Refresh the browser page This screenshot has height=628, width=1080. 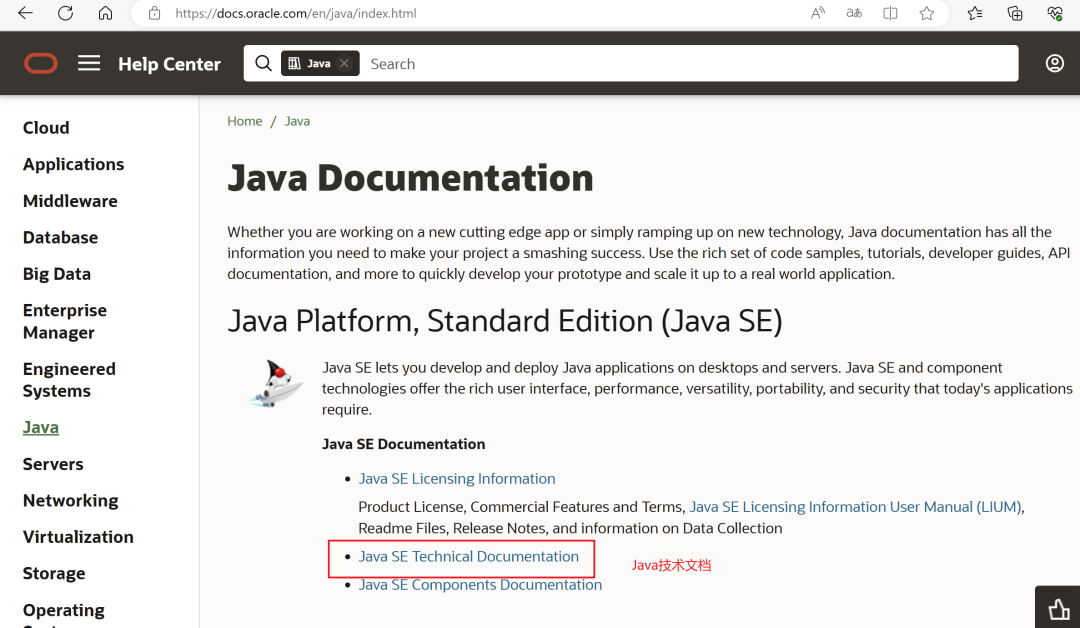[65, 13]
